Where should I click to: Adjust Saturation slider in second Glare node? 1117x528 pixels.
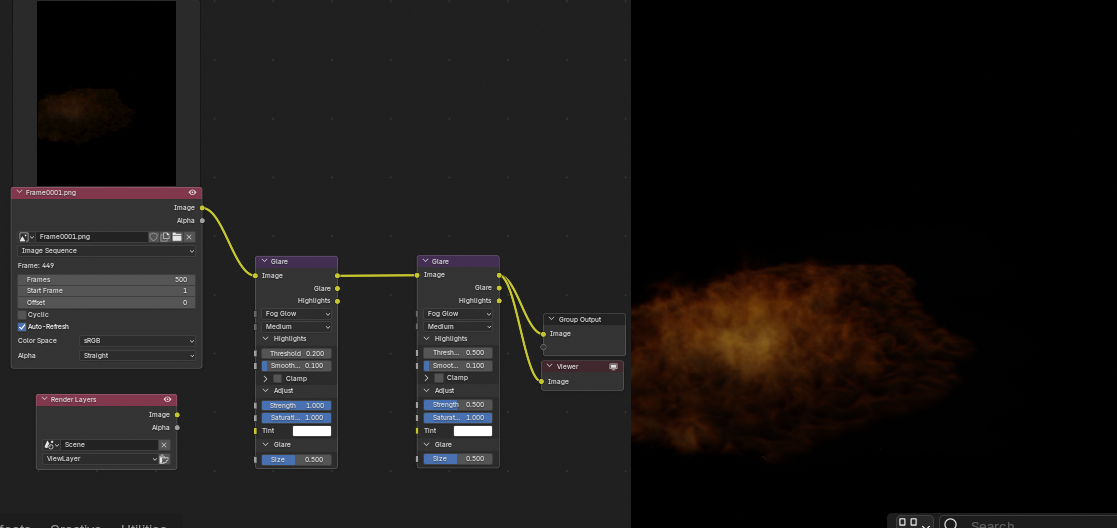pos(458,418)
